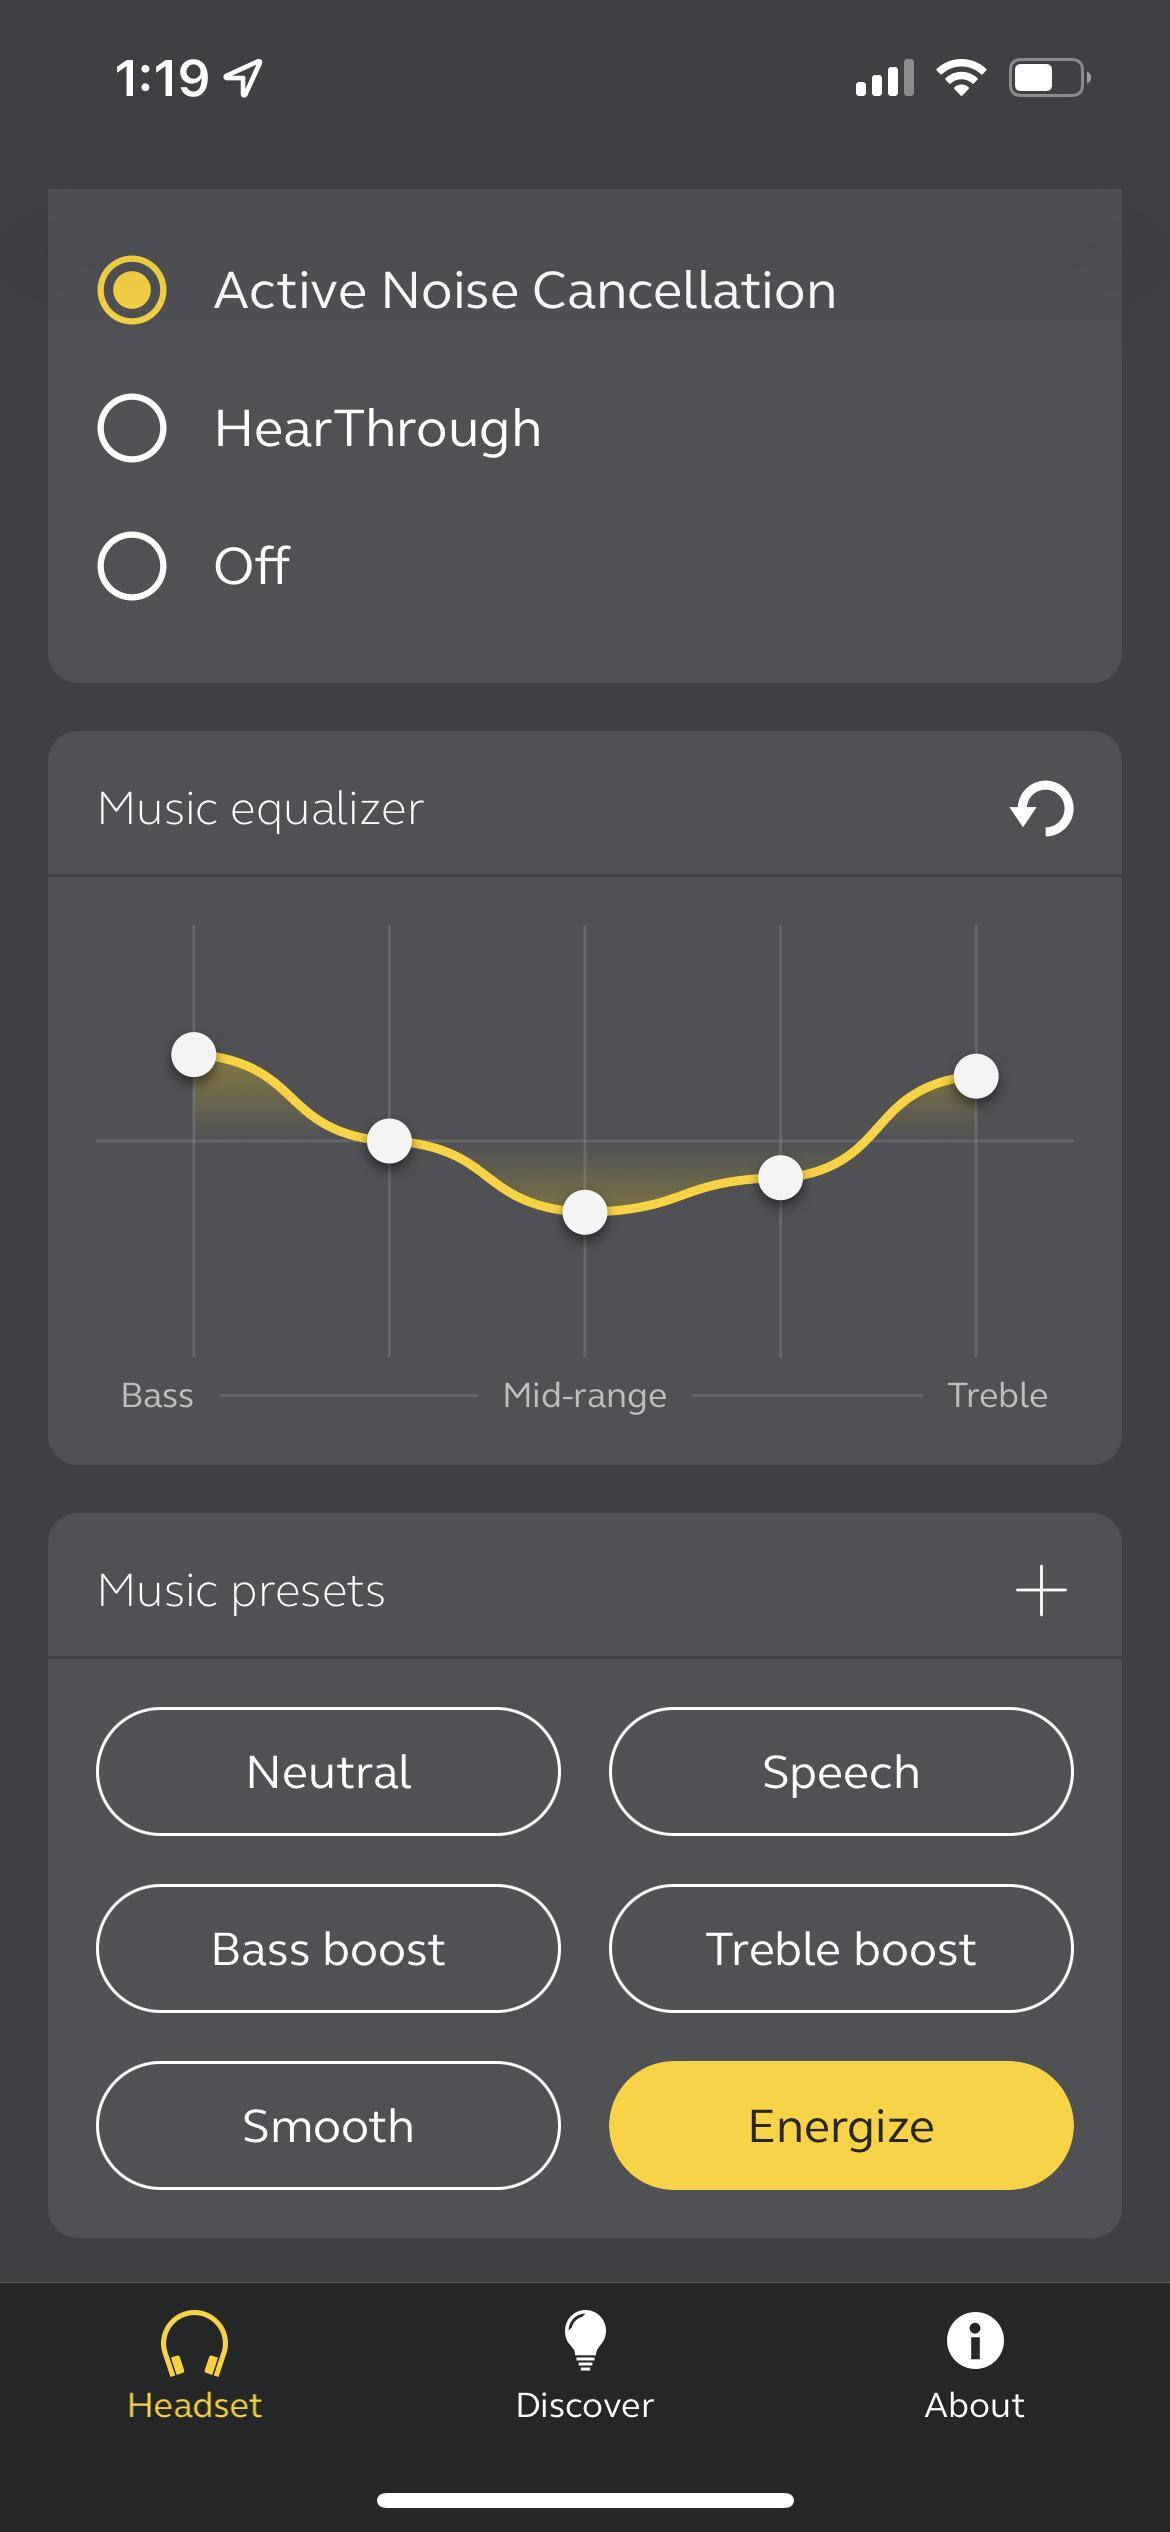Choose the Speech preset
Screen dimensions: 1170x2532
841,1772
